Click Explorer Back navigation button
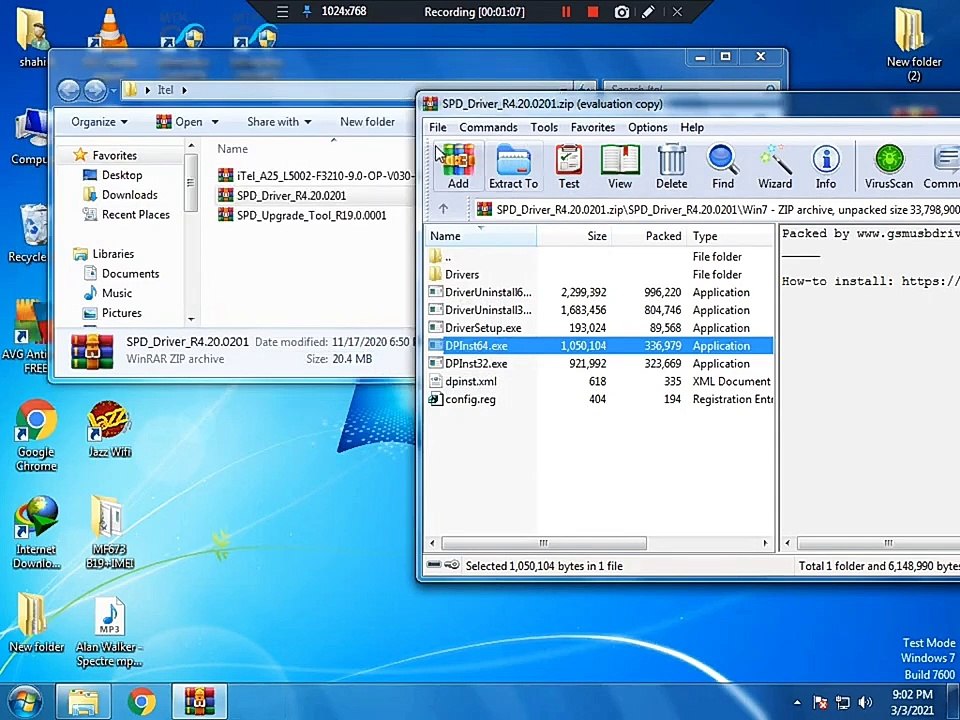Screen dimensions: 960x720 (69, 91)
